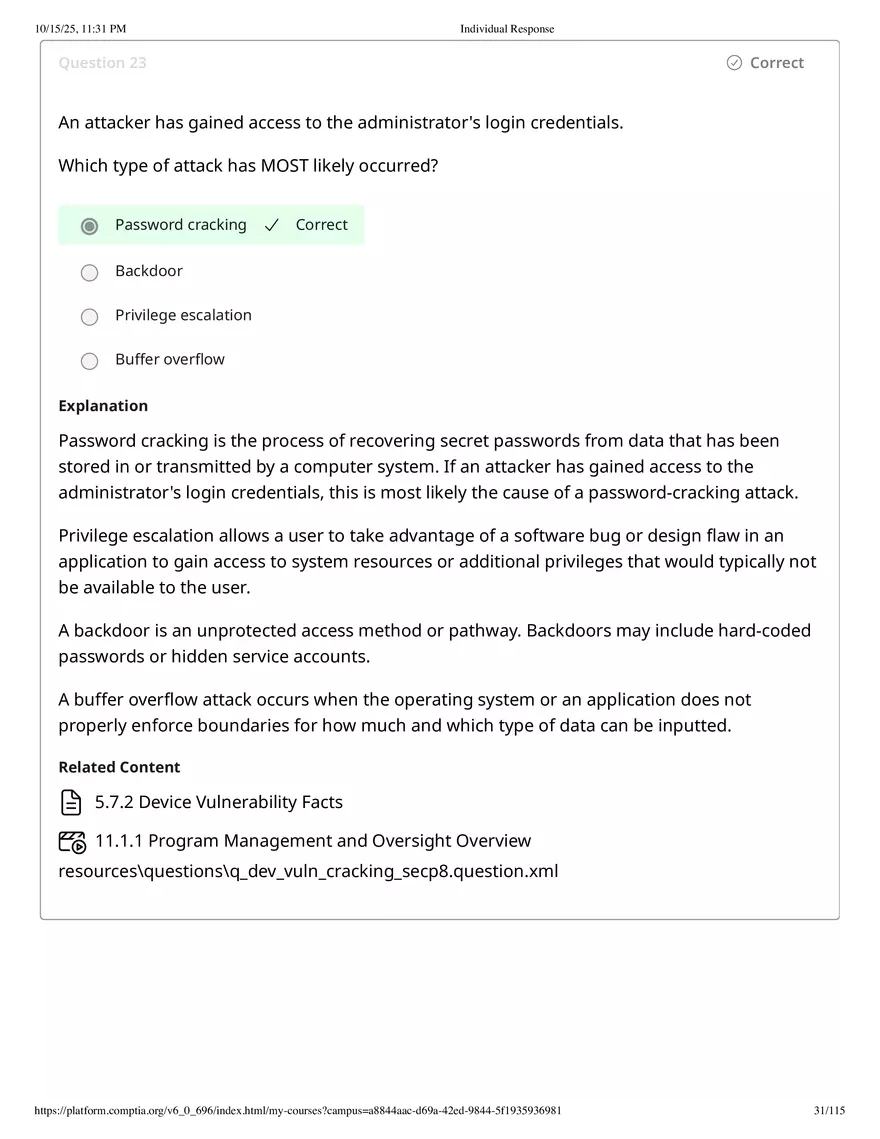880x1139 pixels.
Task: Select the Backdoor answer option
Action: point(89,272)
